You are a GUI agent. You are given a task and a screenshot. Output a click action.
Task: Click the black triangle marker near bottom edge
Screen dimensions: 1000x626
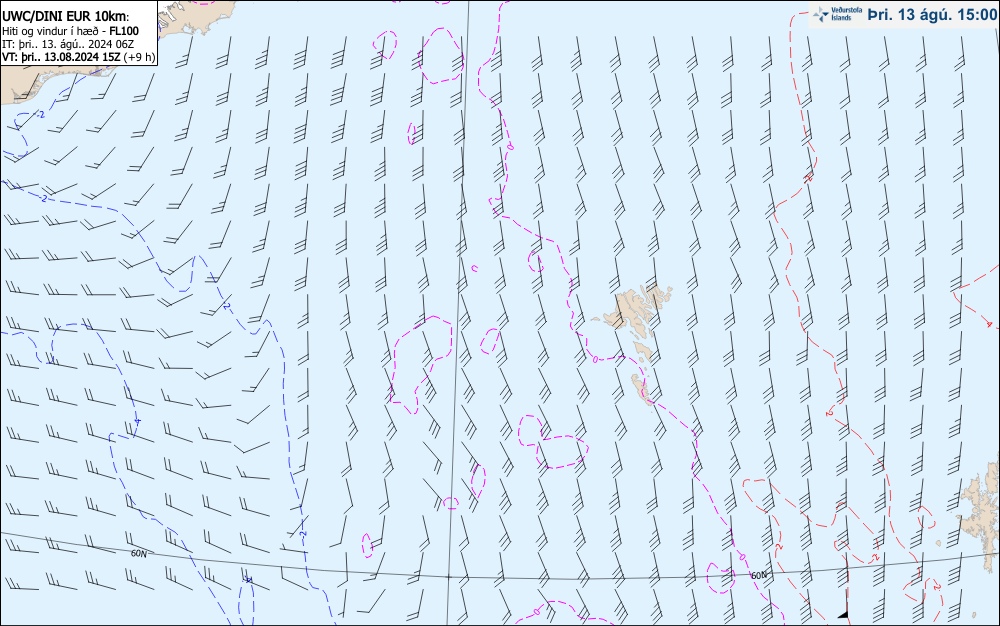[843, 615]
